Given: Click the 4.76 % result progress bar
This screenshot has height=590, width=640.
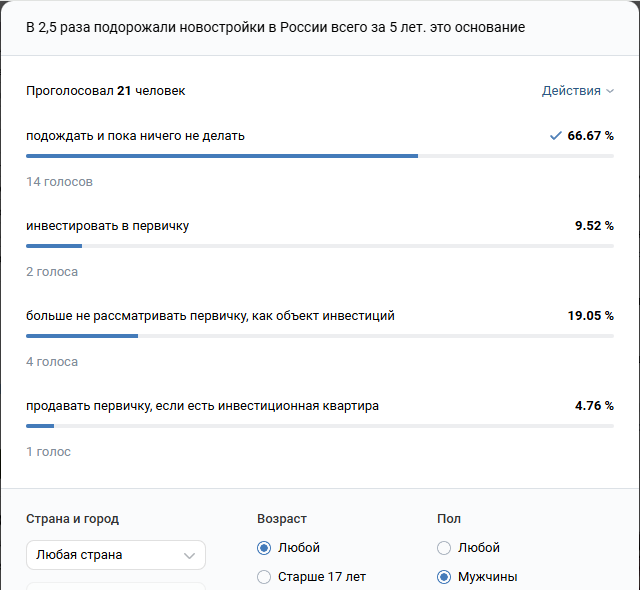Looking at the screenshot, I should click(320, 426).
